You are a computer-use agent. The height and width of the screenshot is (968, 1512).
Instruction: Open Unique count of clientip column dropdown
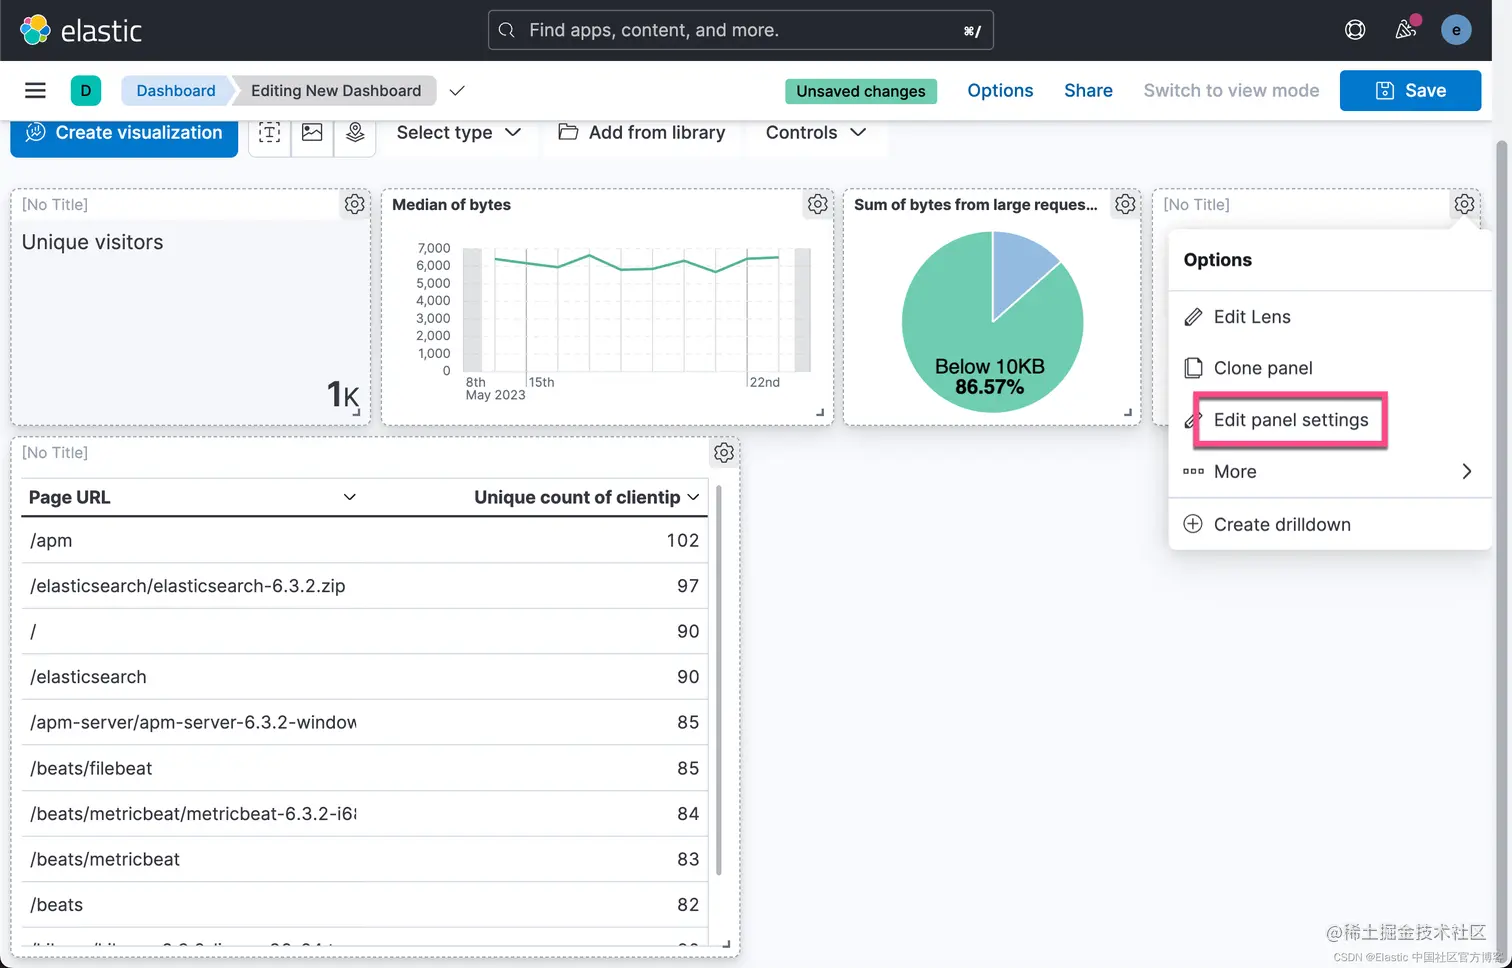click(693, 497)
